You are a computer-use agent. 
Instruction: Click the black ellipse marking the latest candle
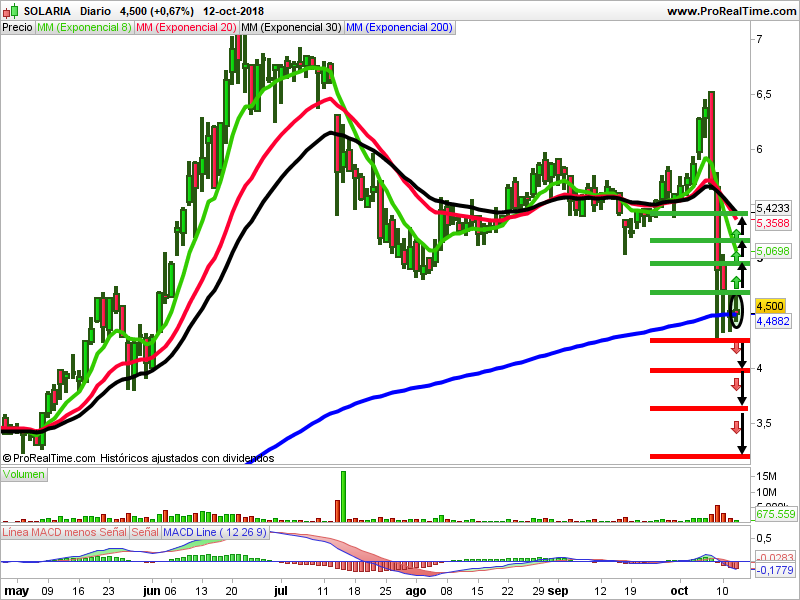[x=736, y=310]
